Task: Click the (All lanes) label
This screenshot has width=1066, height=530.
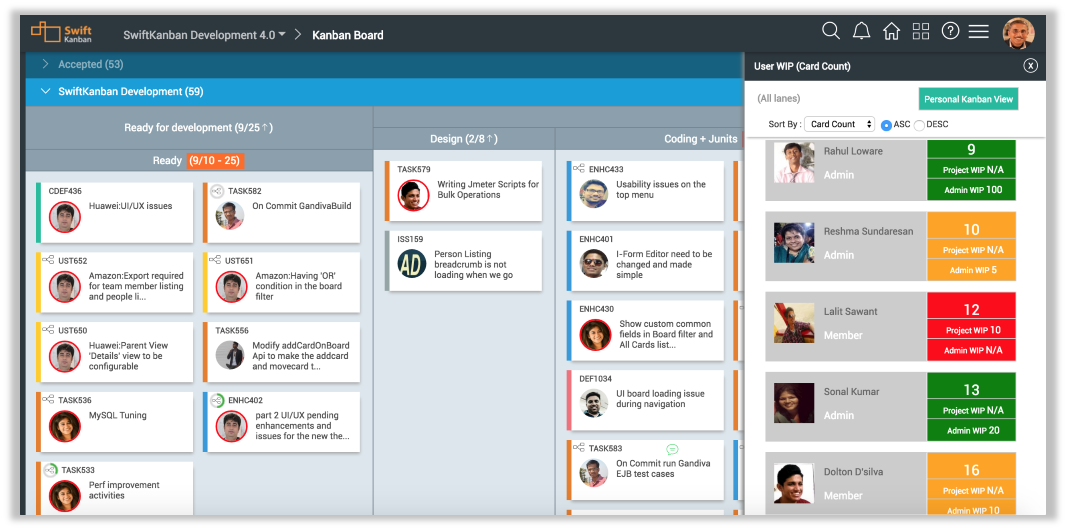Action: point(778,99)
